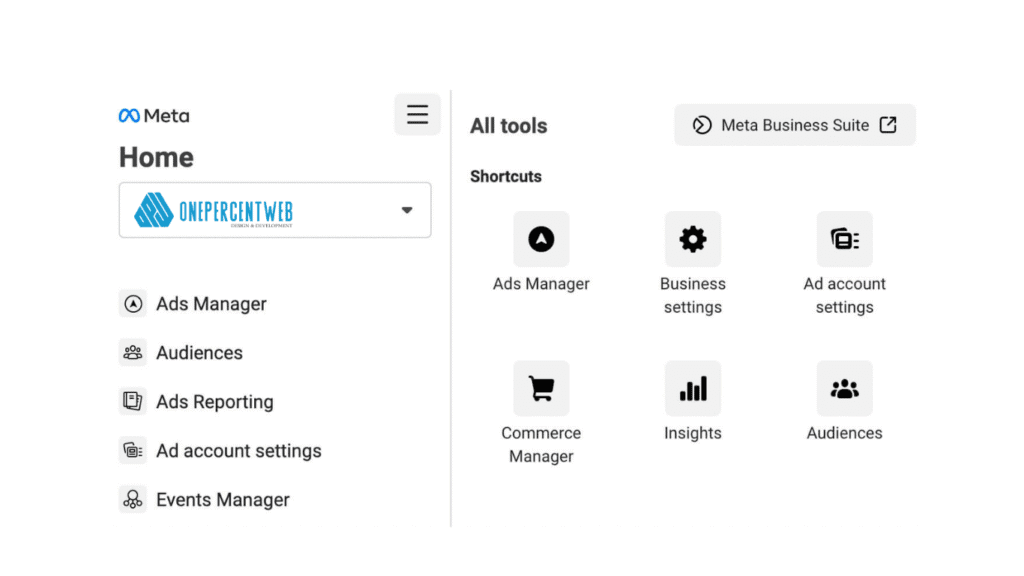Click the Ads Reporting sidebar icon

coord(132,402)
